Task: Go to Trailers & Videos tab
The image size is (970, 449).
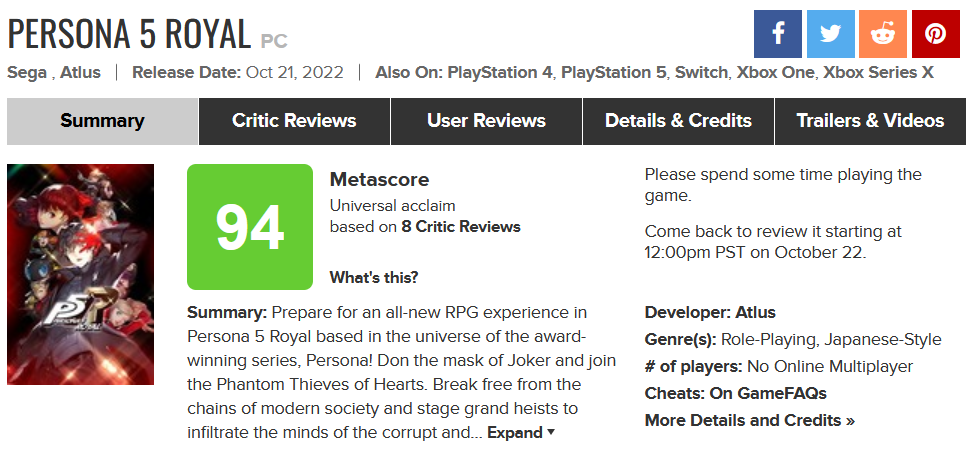Action: coord(870,121)
